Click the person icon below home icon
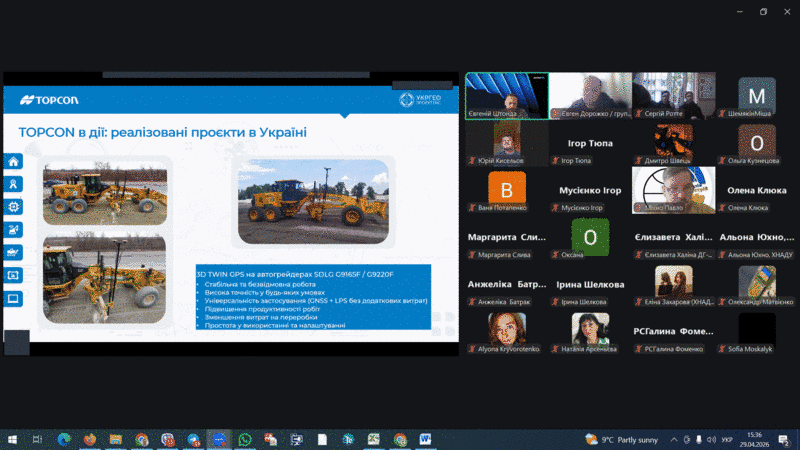 [14, 184]
